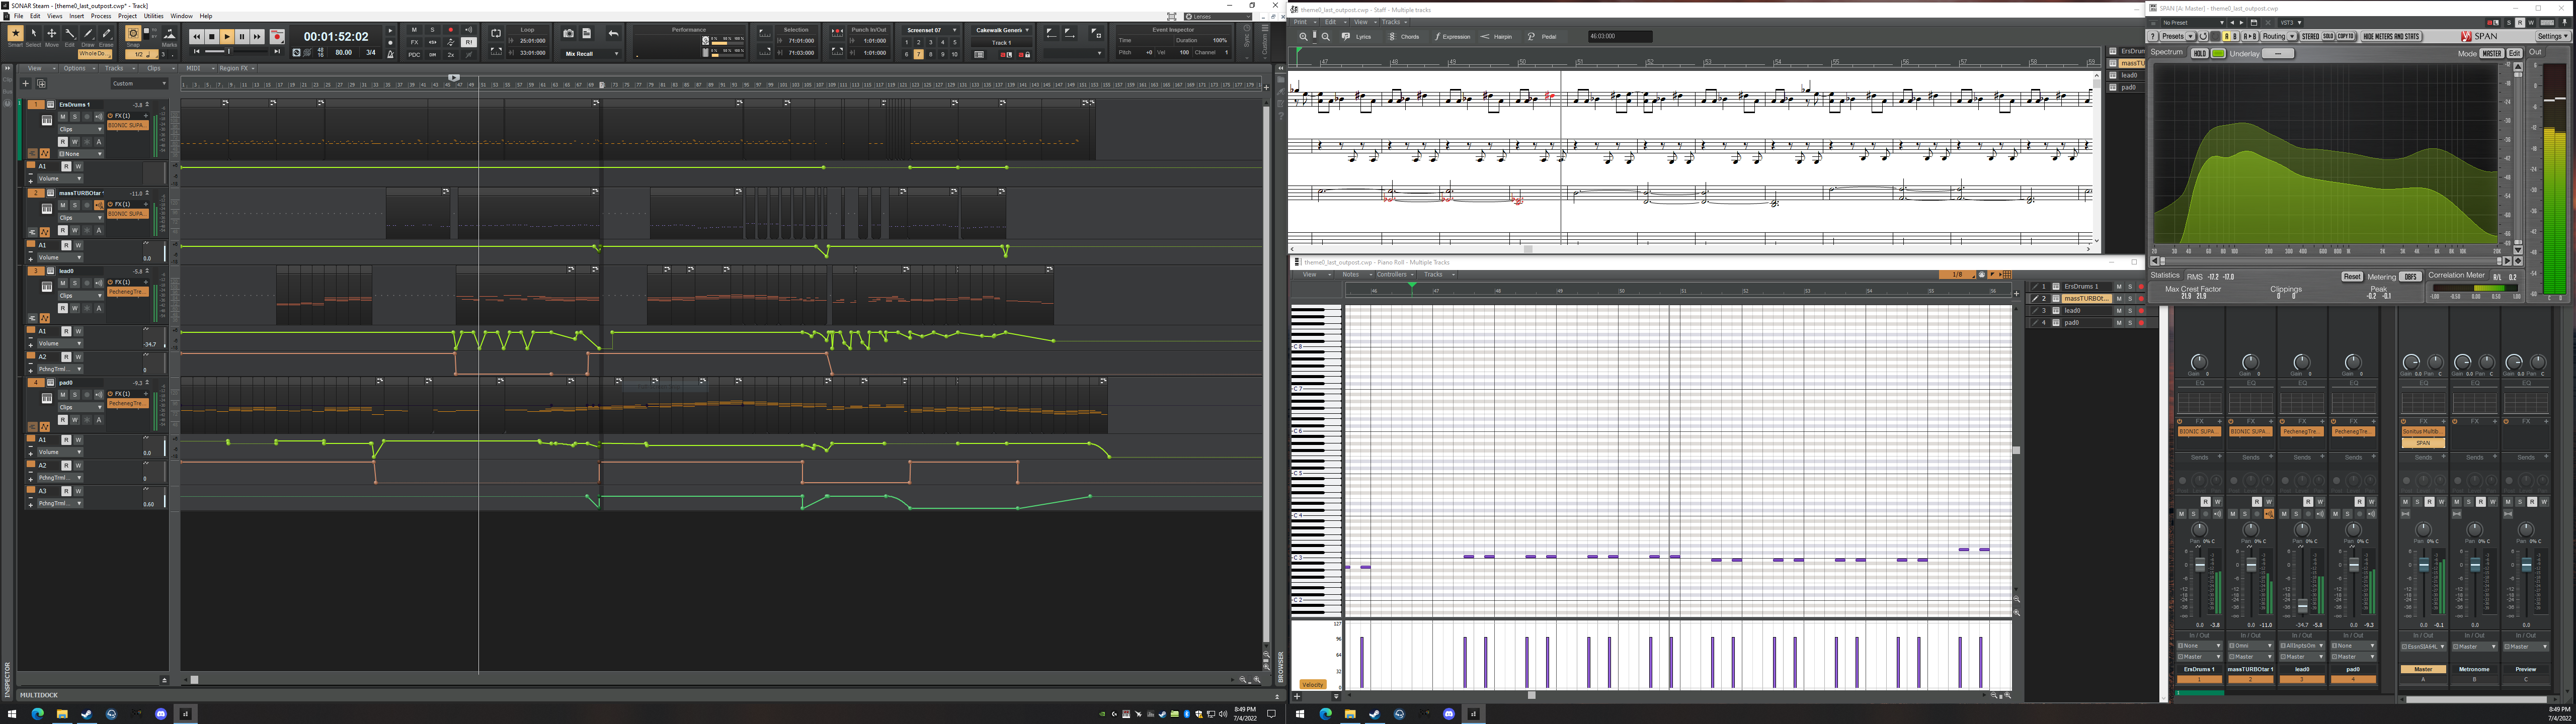
Task: Click the Stop playback button
Action: pos(211,37)
